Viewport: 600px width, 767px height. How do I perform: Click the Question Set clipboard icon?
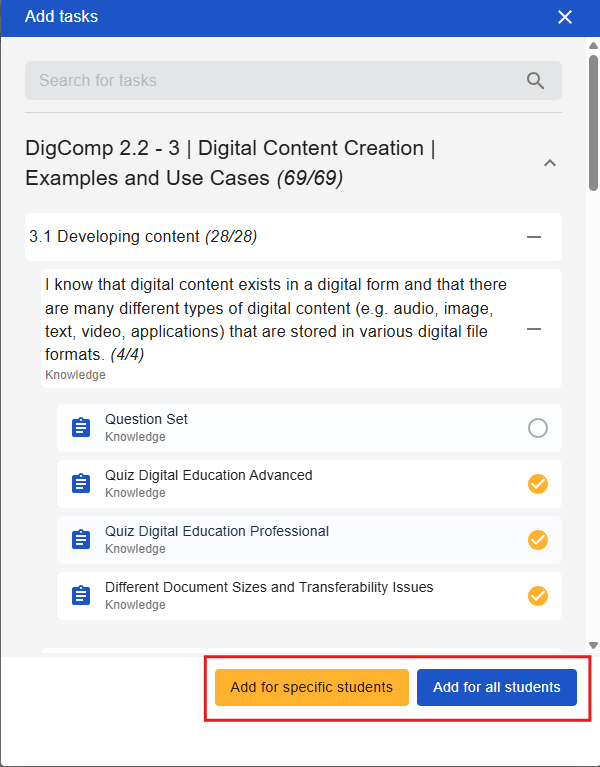point(81,428)
